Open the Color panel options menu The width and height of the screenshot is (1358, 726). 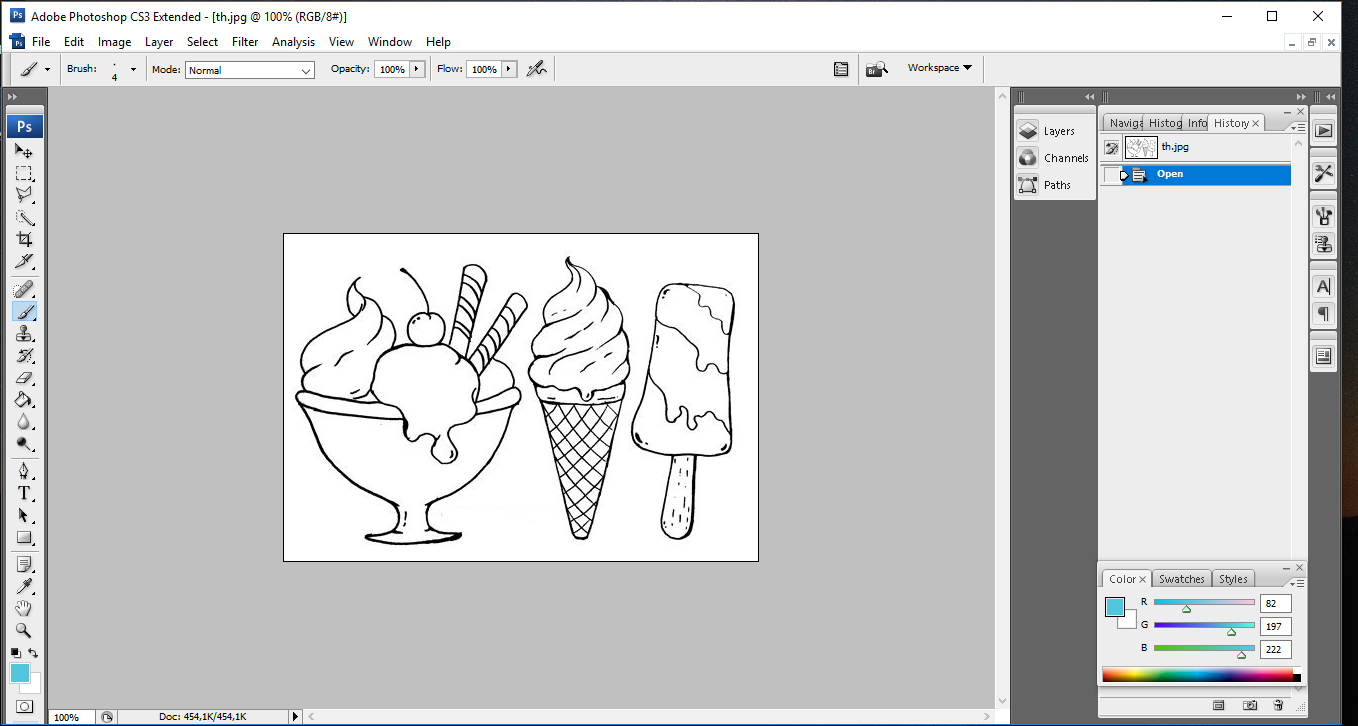pos(1297,583)
